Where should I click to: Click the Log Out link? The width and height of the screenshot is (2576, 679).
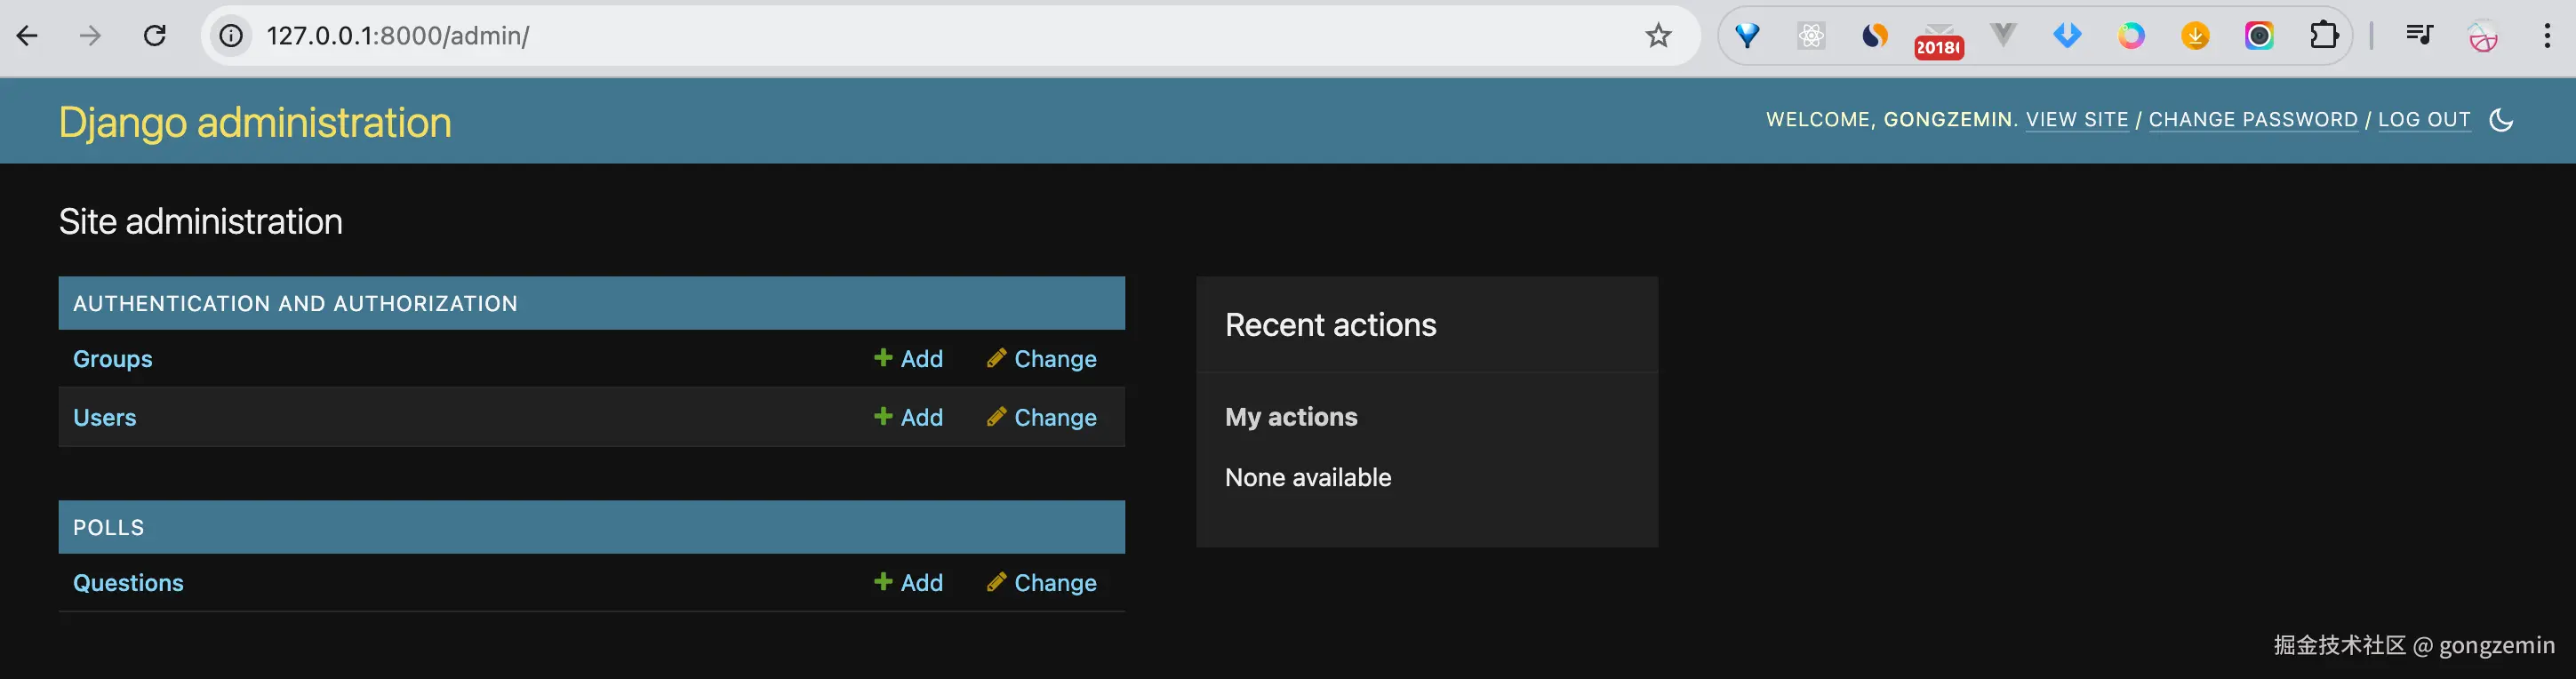pyautogui.click(x=2423, y=120)
